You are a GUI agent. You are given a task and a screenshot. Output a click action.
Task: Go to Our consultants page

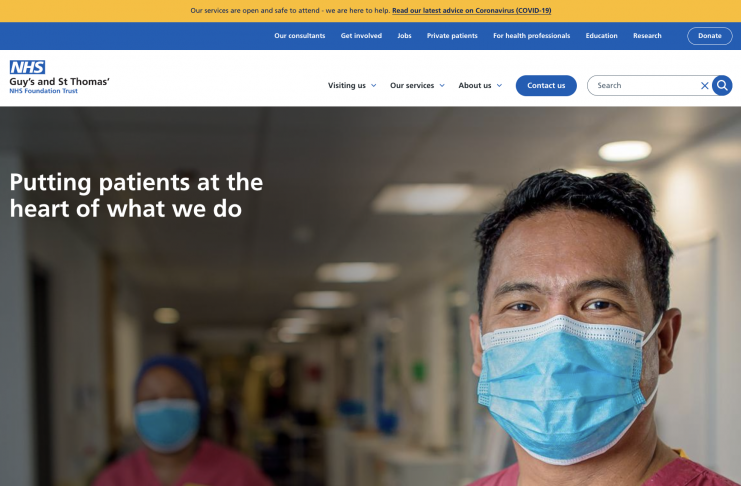[300, 36]
